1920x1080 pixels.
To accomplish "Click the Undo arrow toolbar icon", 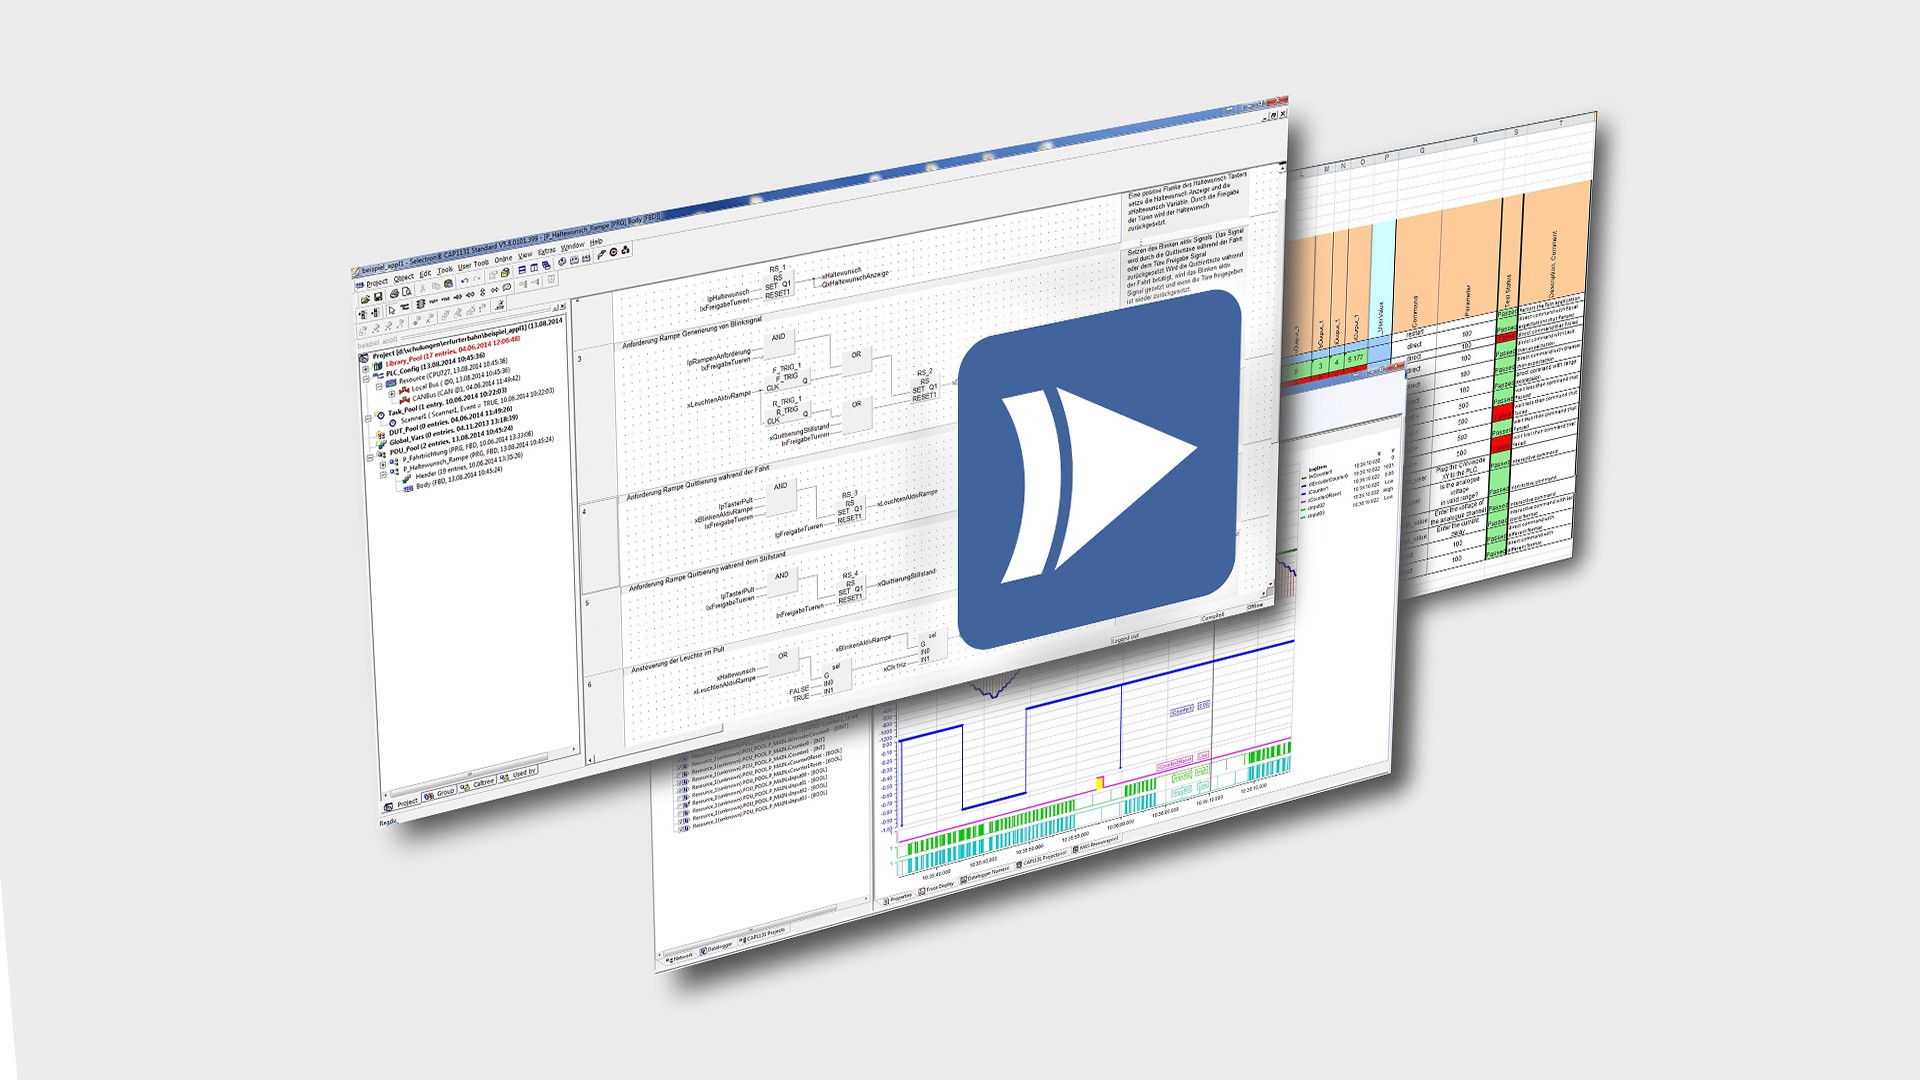I will tap(465, 281).
